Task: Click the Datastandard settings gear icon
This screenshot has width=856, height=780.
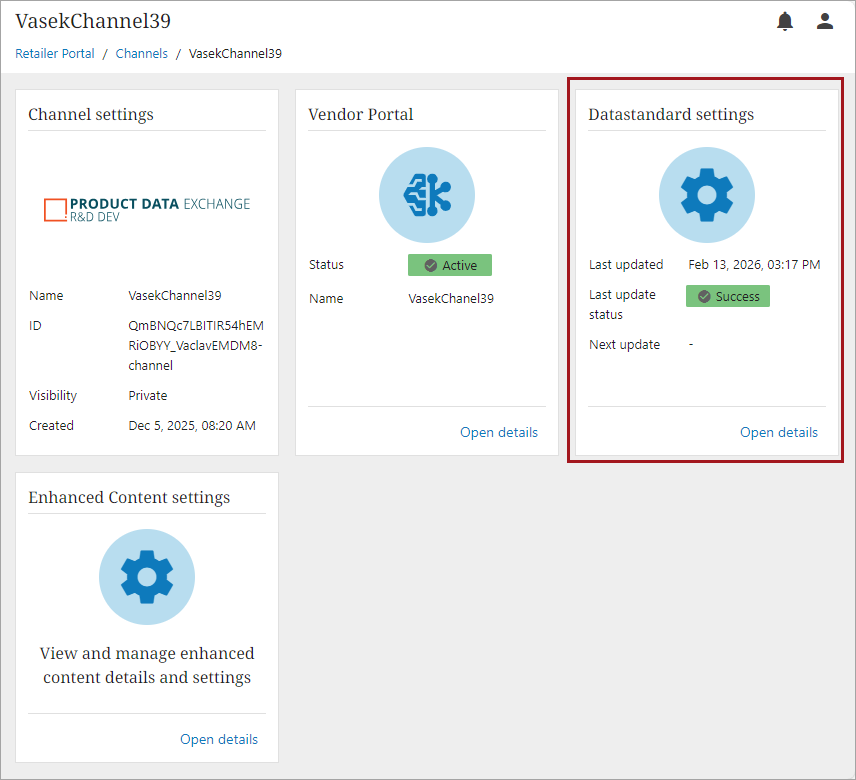Action: (707, 195)
